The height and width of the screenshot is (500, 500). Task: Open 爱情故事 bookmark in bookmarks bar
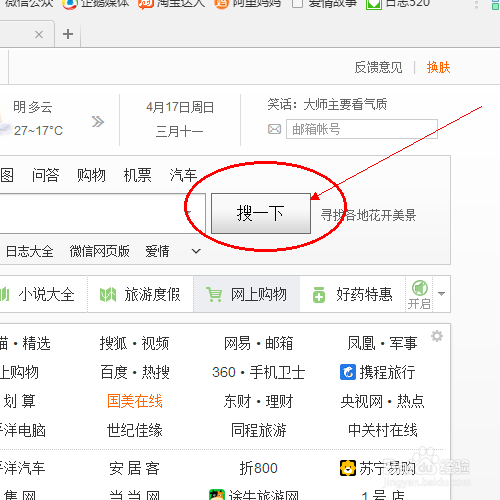click(x=324, y=3)
